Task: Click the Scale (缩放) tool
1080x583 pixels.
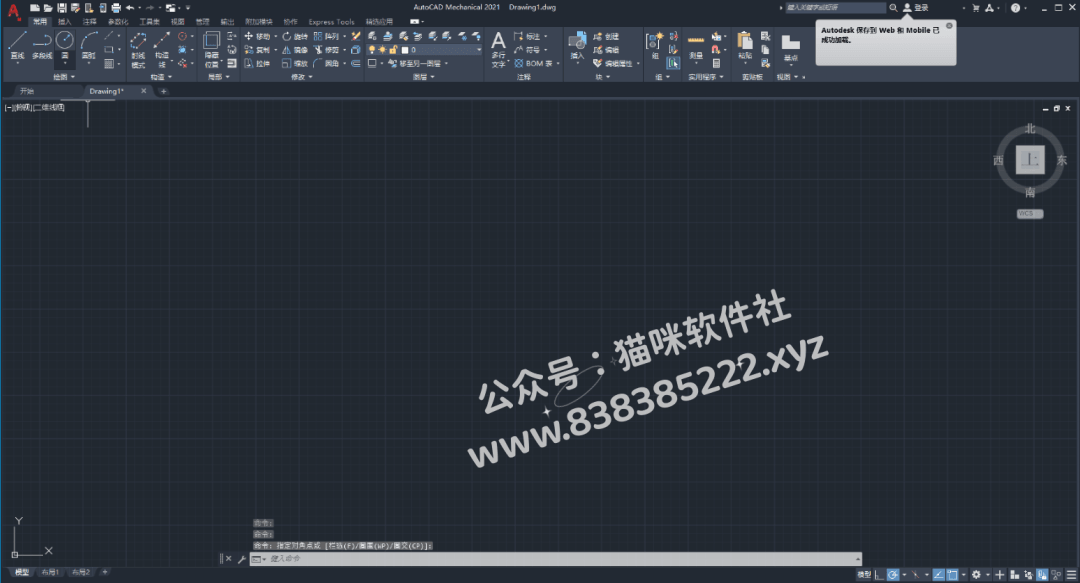Action: [295, 63]
